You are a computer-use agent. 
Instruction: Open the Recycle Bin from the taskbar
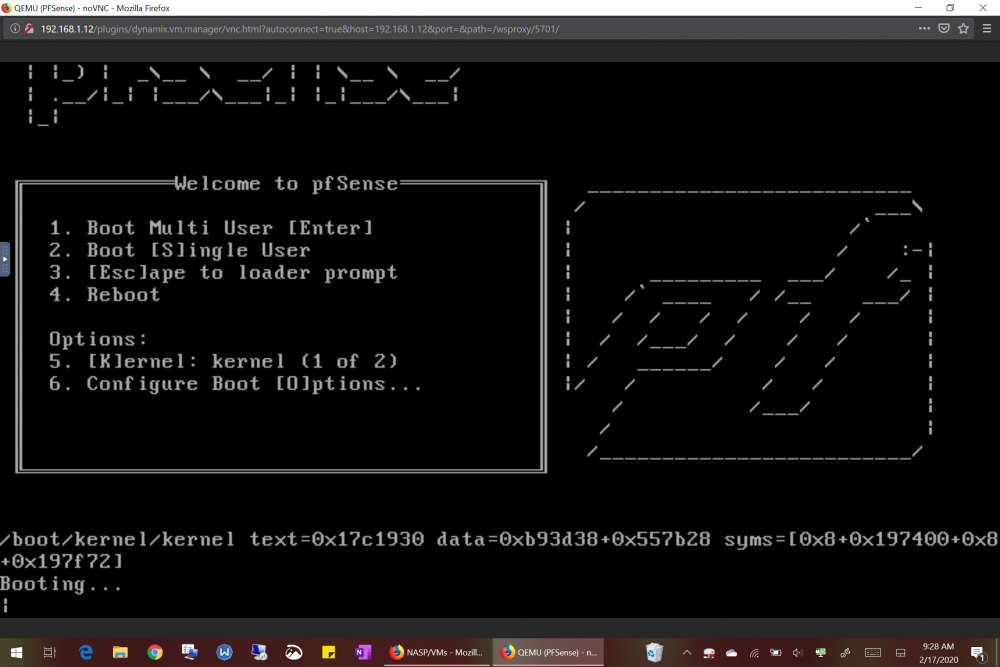click(654, 652)
